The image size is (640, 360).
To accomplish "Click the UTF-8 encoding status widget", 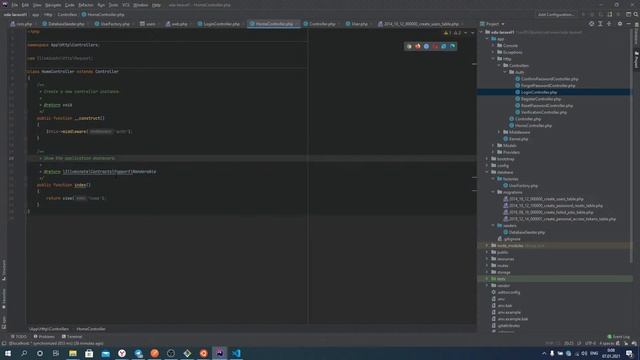I will pos(590,343).
